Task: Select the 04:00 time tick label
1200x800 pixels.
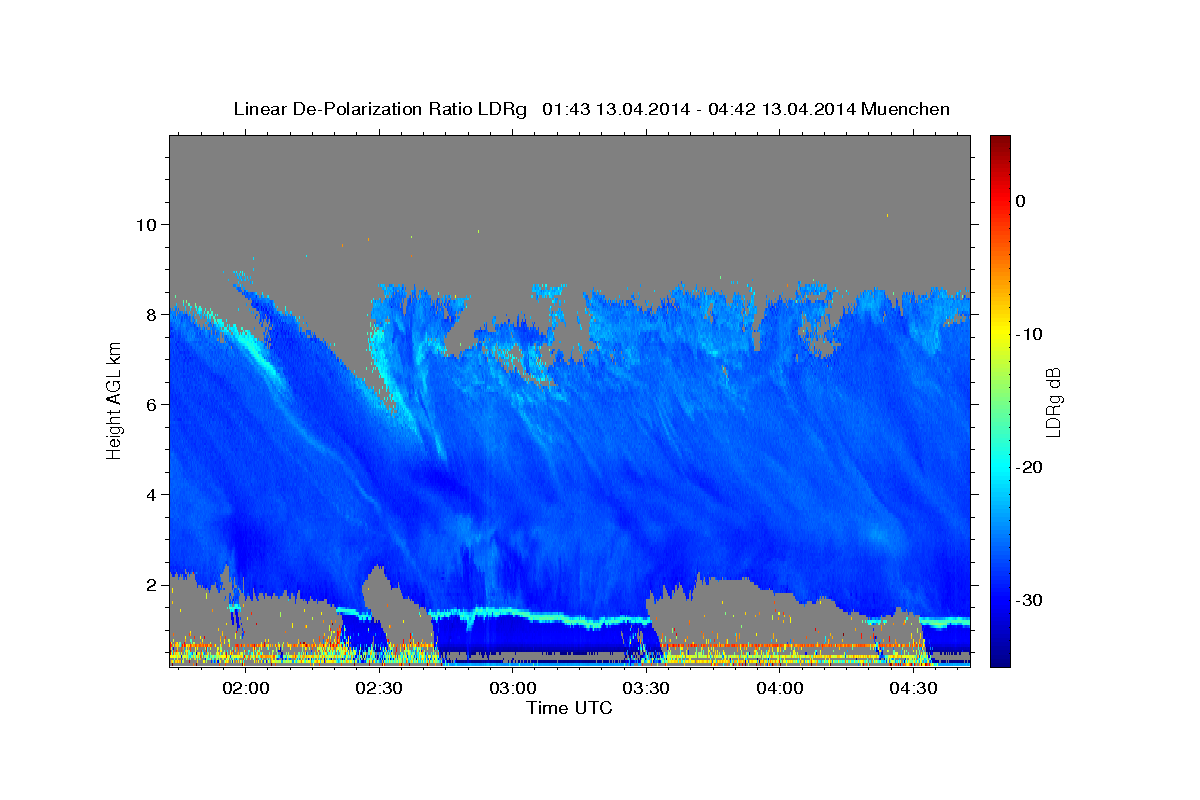Action: coord(780,688)
